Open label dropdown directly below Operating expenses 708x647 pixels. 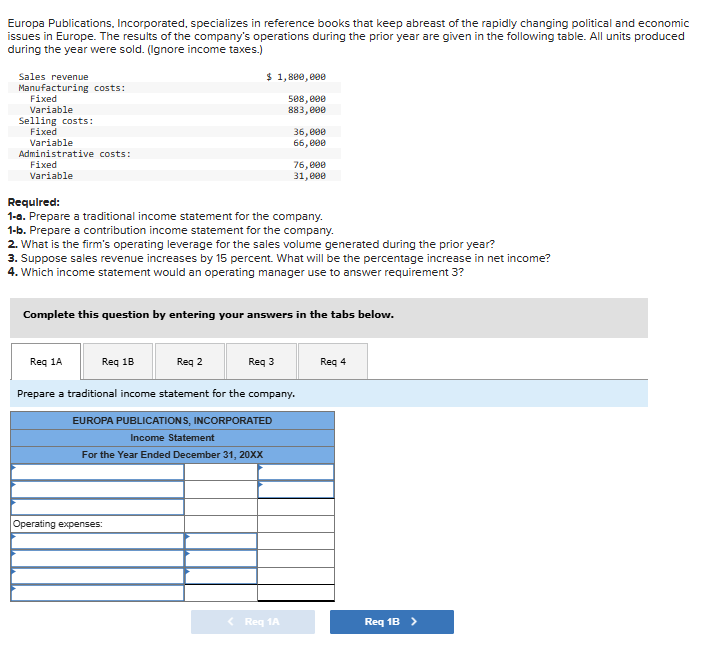click(x=98, y=541)
